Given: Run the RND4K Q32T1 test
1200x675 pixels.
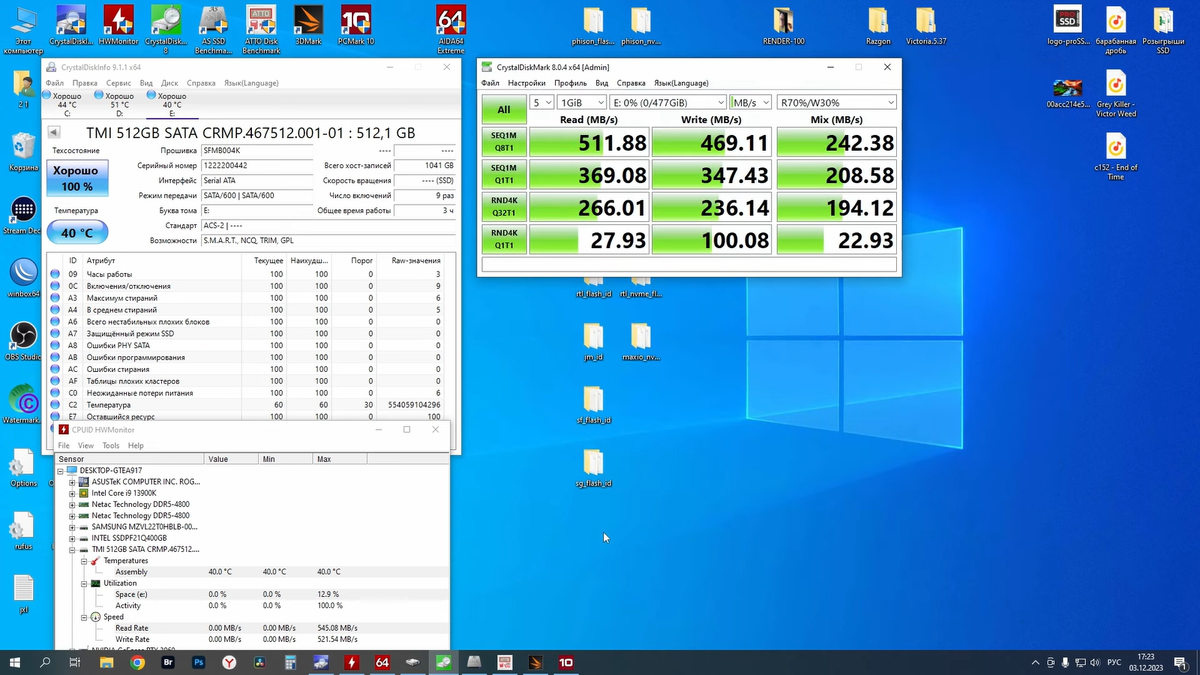Looking at the screenshot, I should coord(503,207).
